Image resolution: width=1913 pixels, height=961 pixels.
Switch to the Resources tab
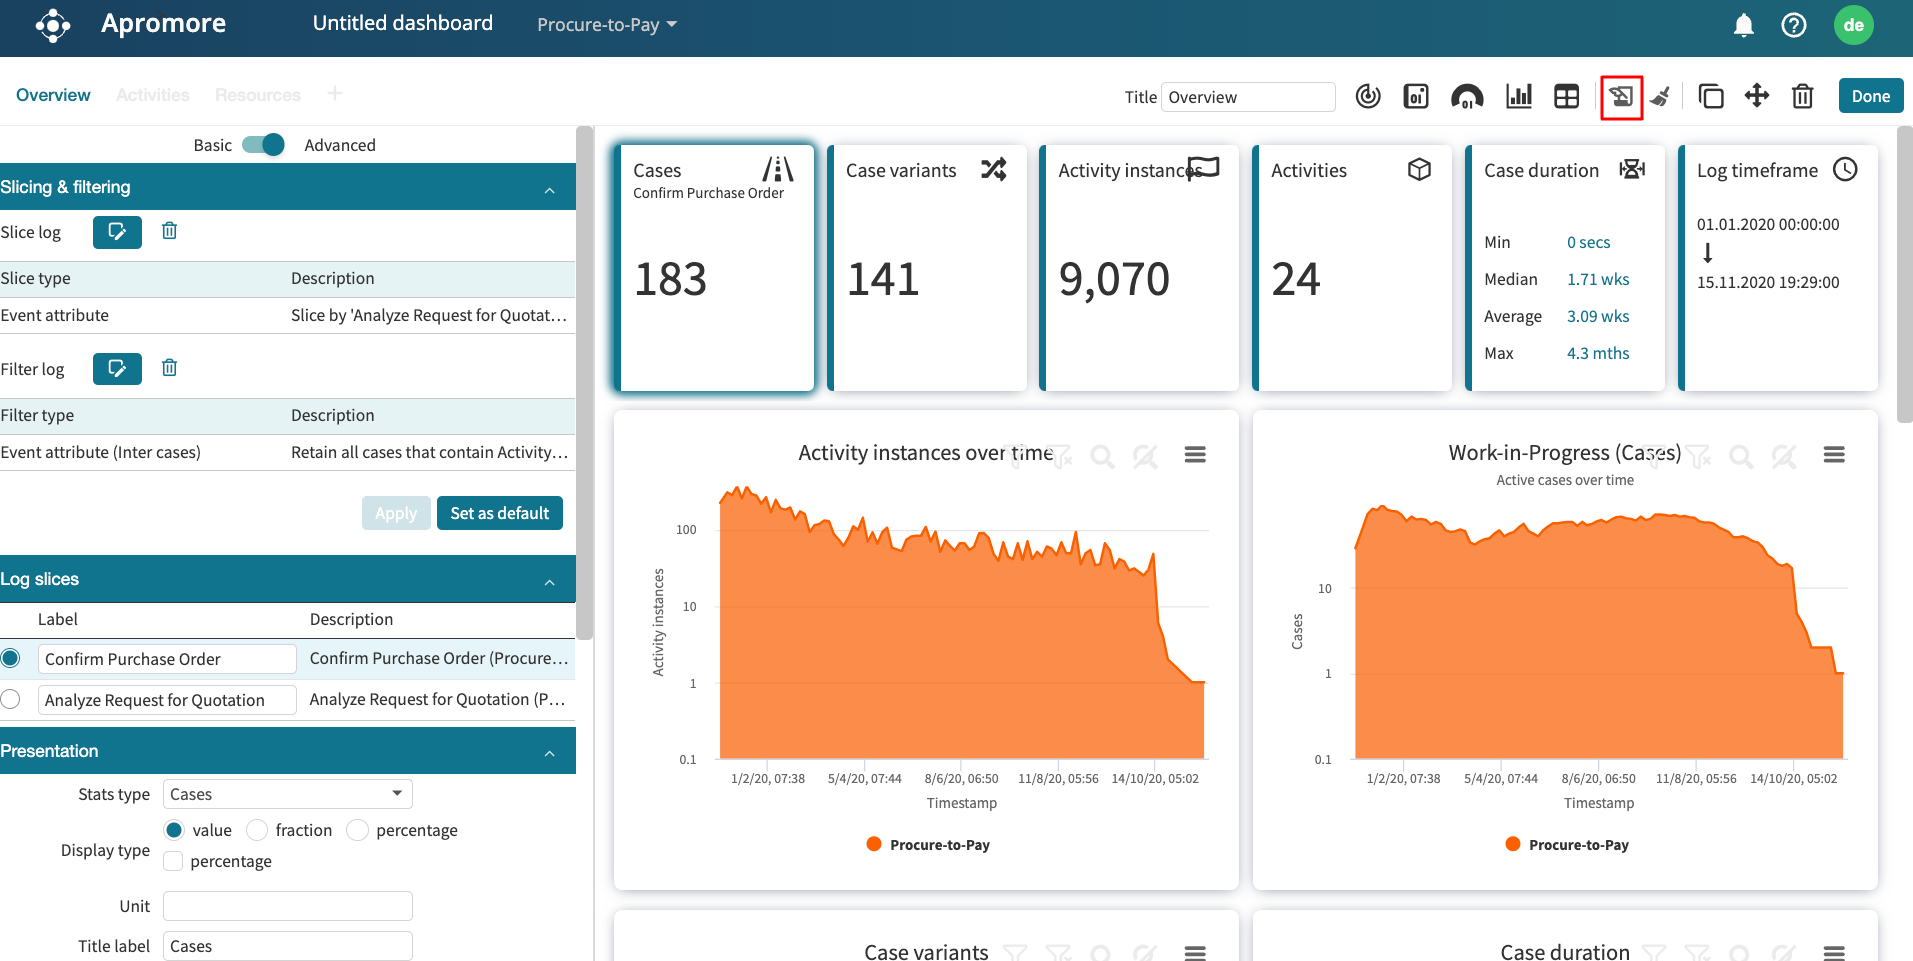click(x=257, y=95)
